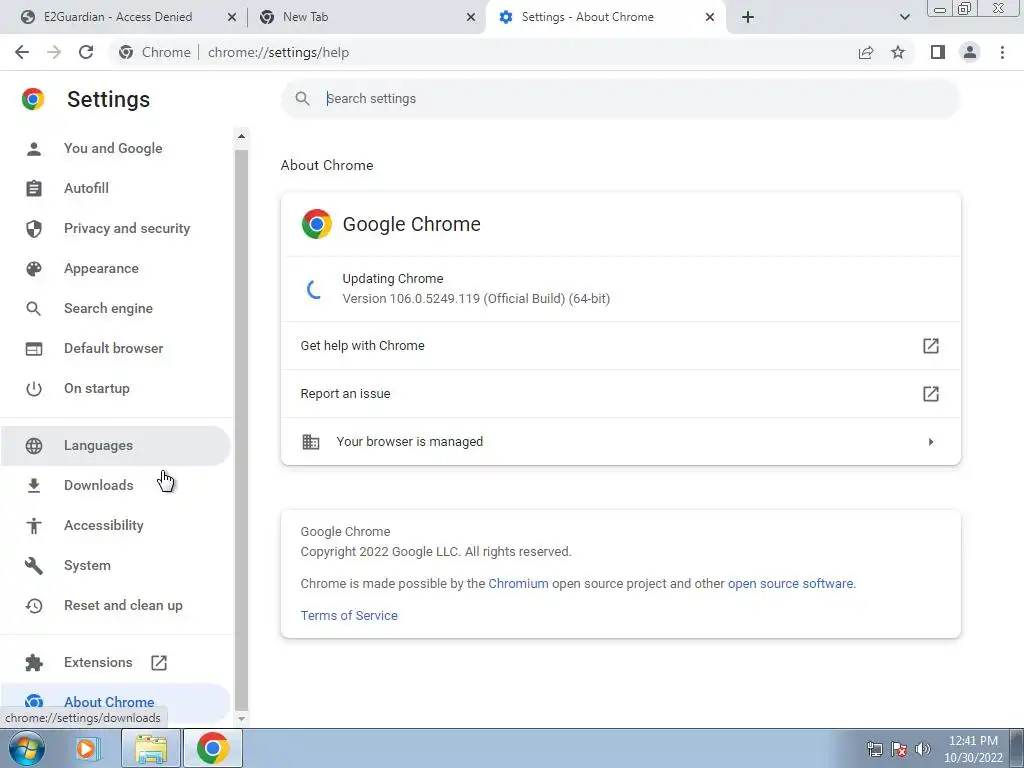Screen dimensions: 1024x768
Task: Open the file explorer taskbar icon
Action: [151, 748]
